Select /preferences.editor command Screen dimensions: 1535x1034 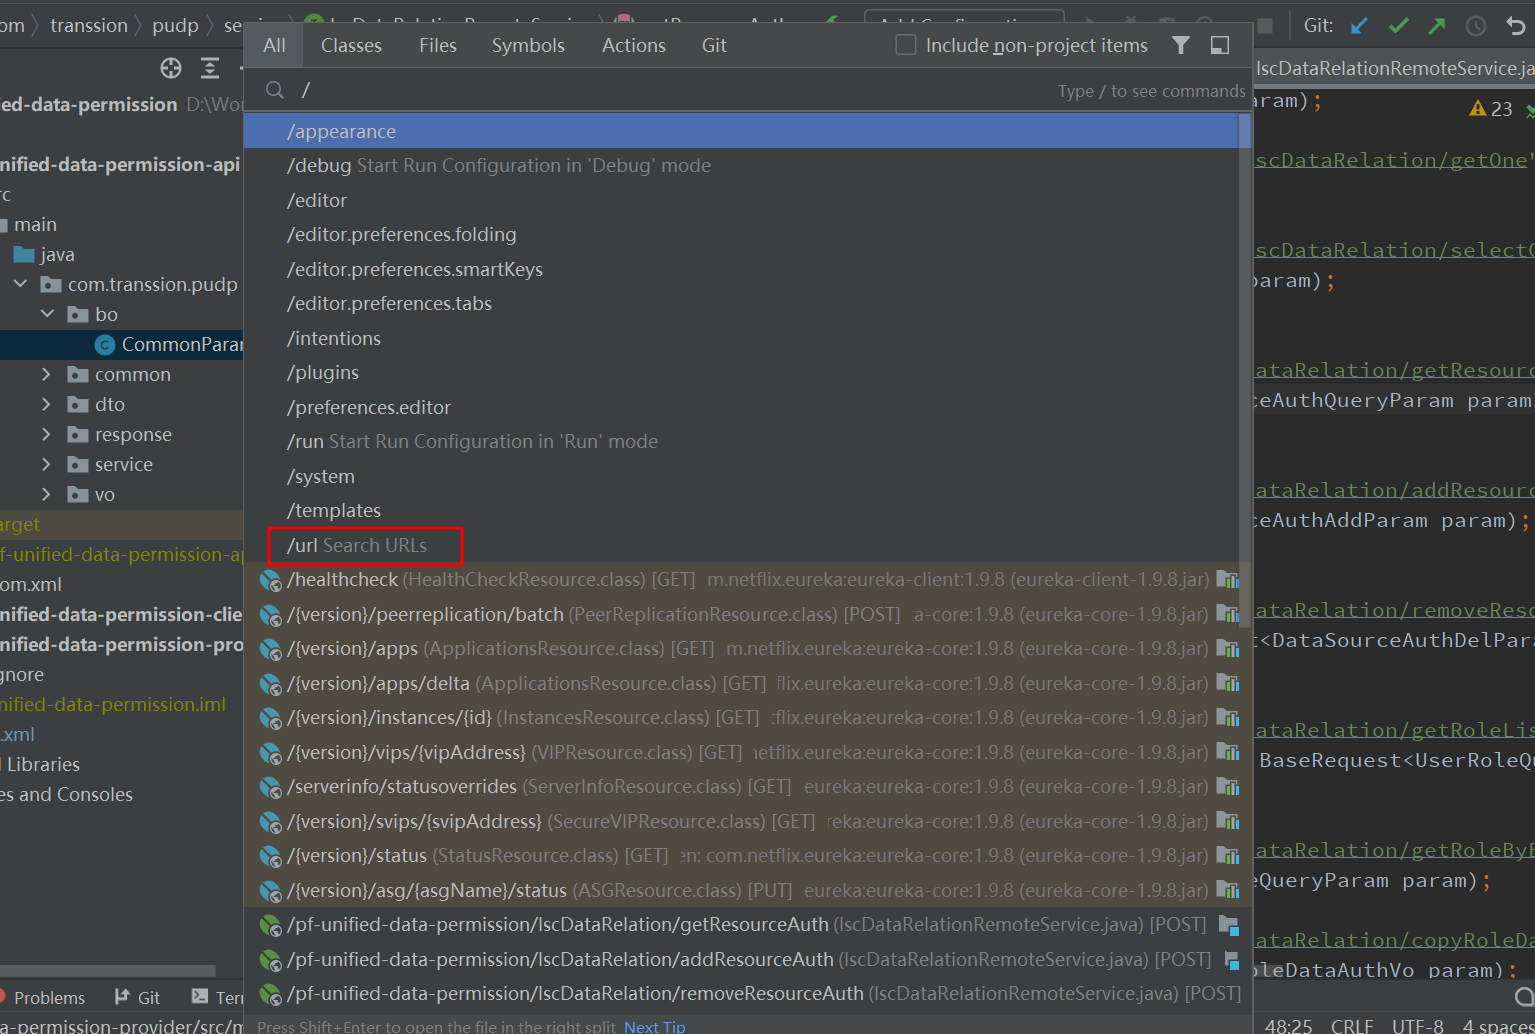pos(741,407)
